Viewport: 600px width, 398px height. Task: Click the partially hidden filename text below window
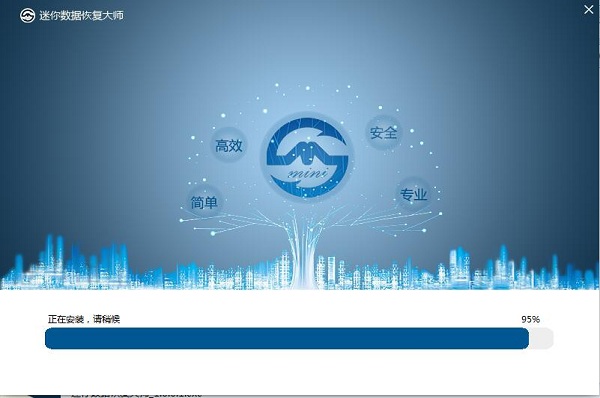(136, 395)
